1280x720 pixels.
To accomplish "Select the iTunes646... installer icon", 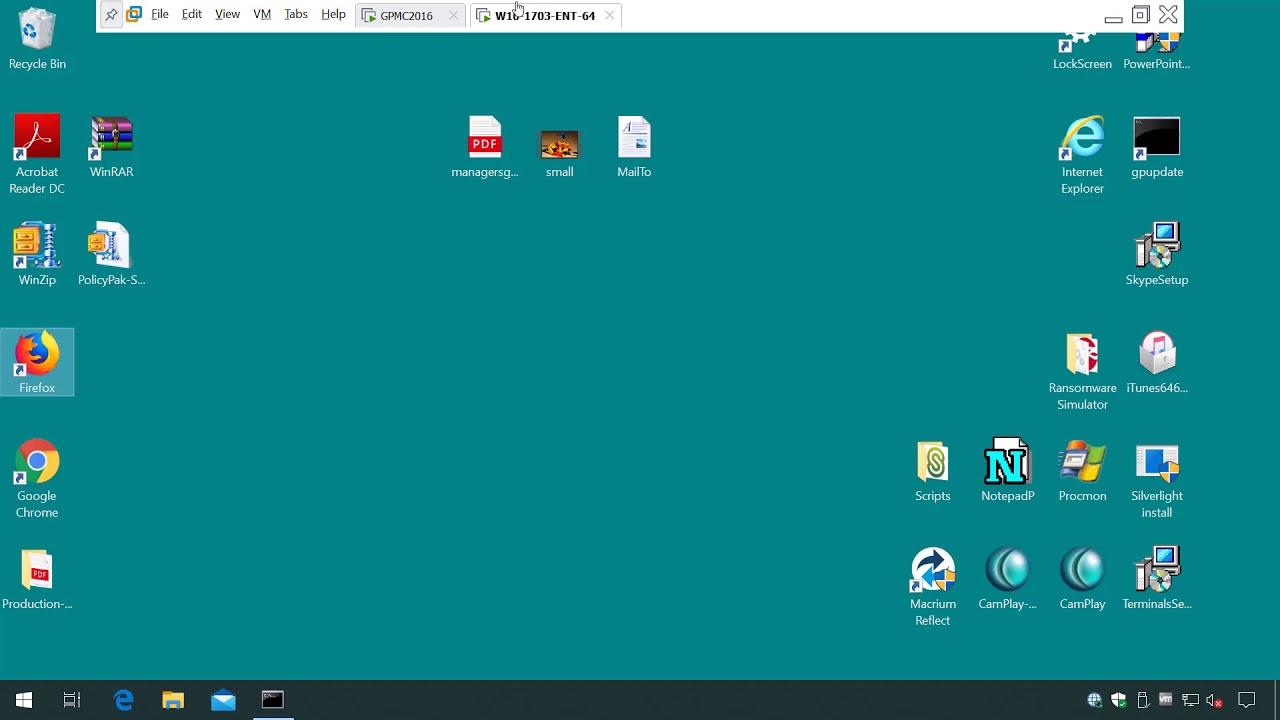I will [1157, 363].
